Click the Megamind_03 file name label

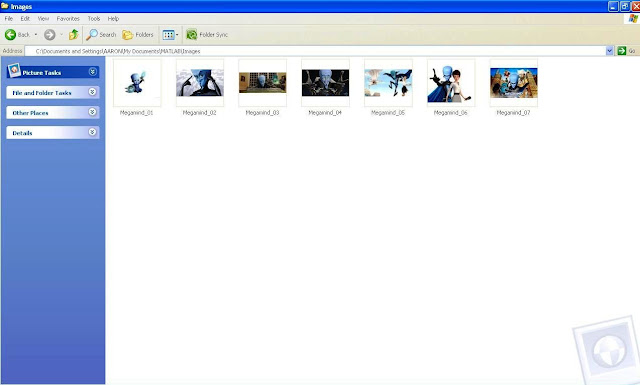point(262,113)
